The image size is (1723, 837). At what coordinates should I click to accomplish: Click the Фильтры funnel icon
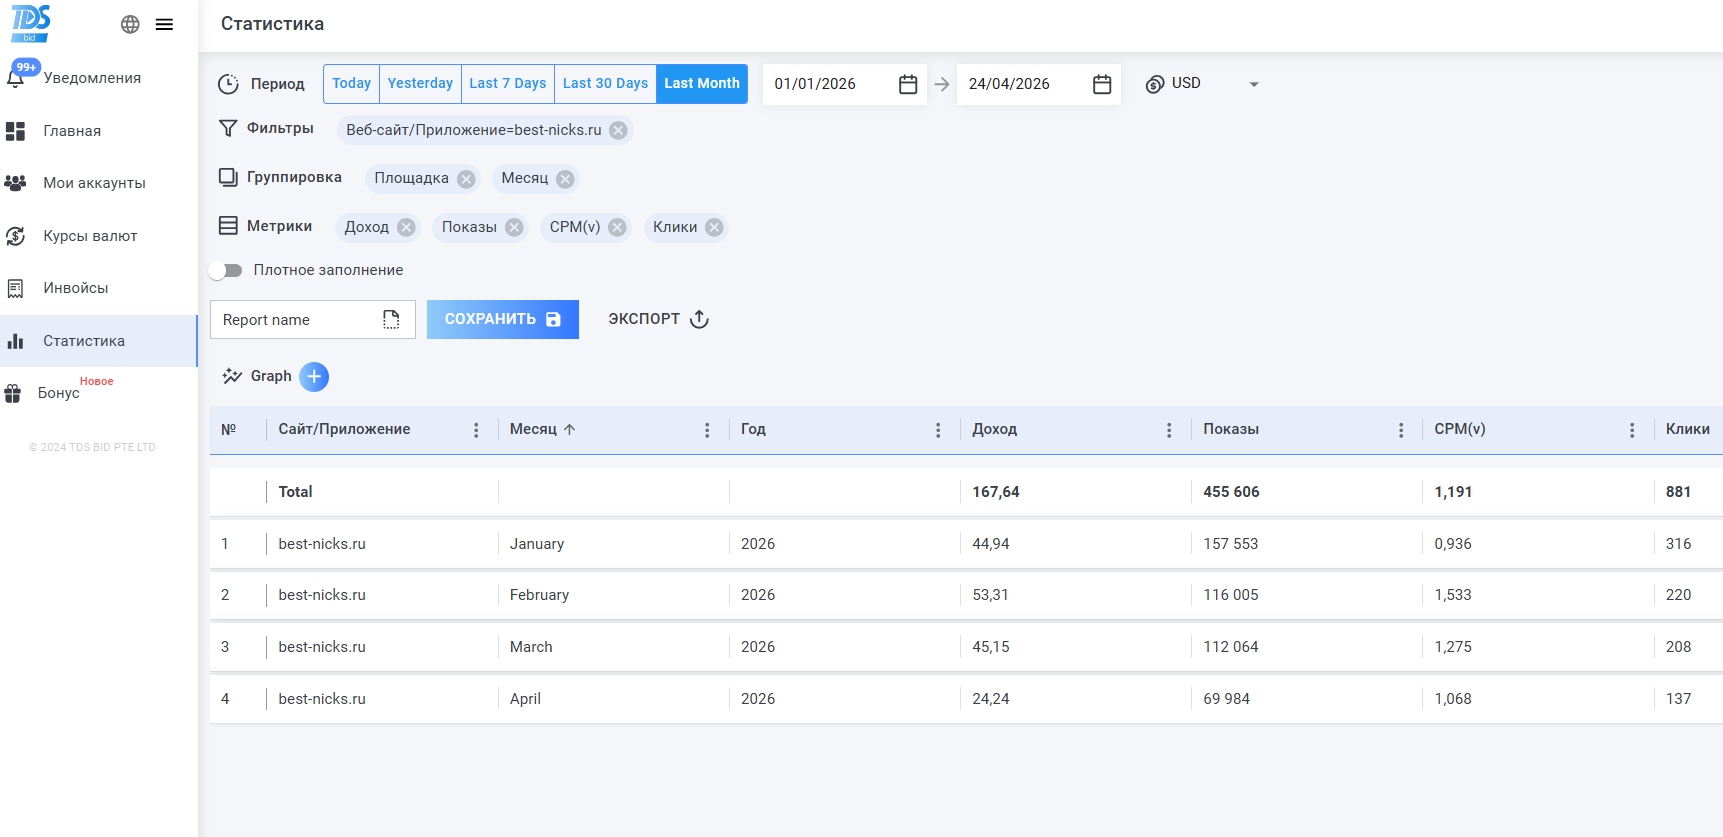pyautogui.click(x=228, y=128)
